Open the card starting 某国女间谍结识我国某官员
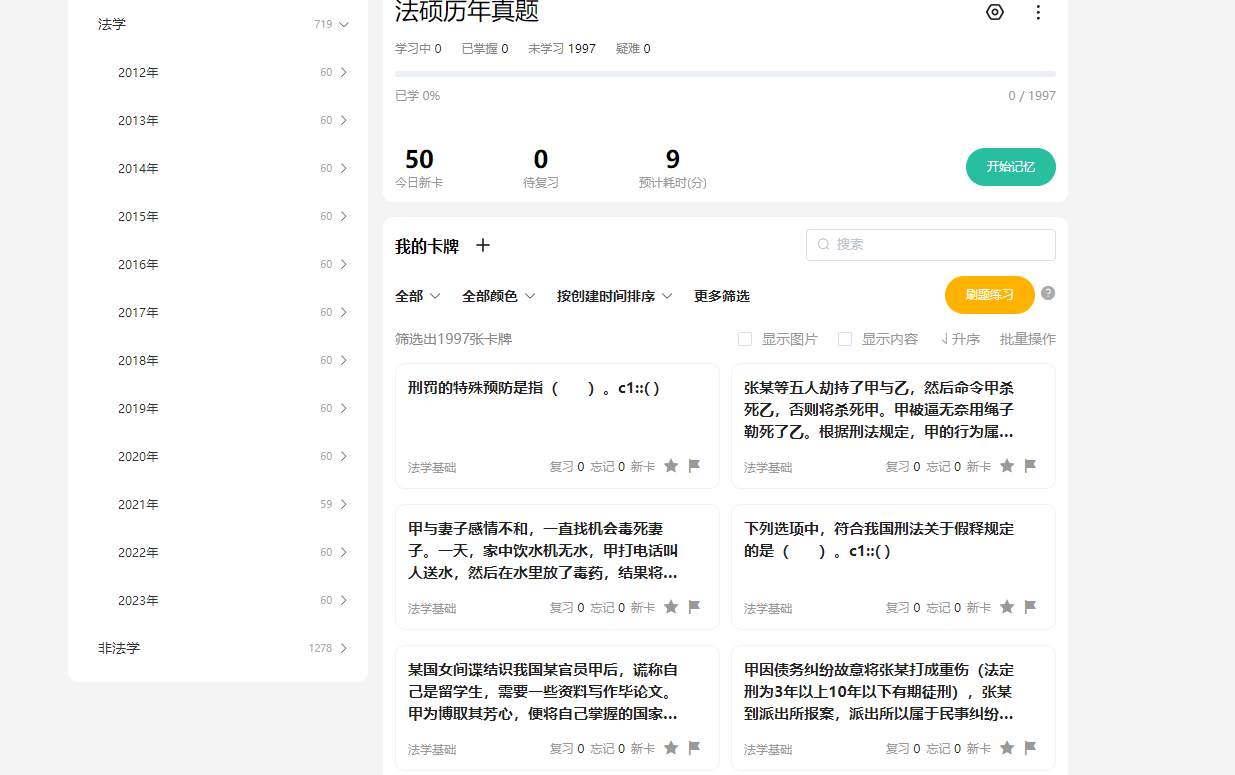 [557, 708]
